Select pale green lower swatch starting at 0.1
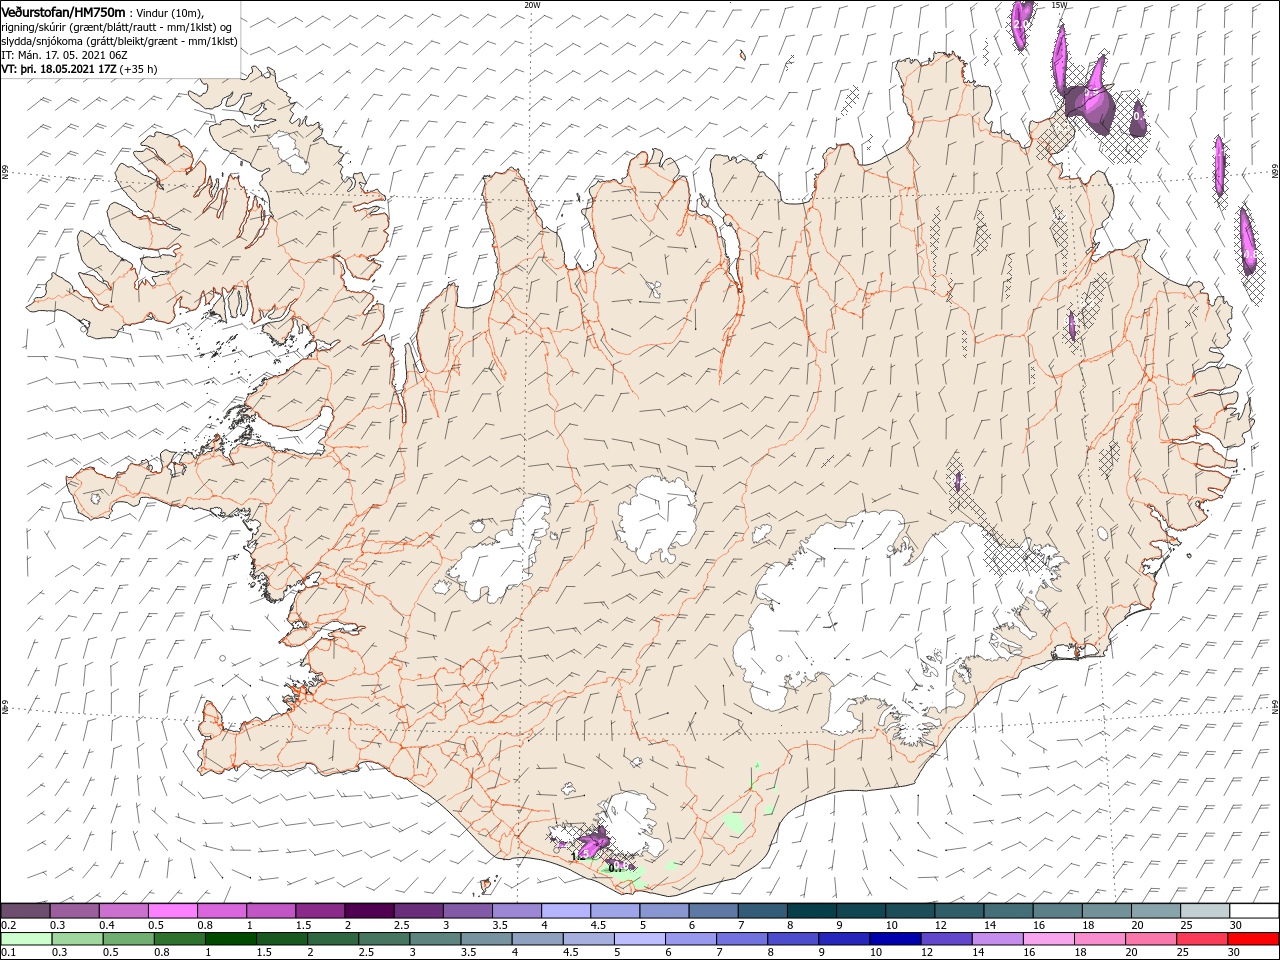The width and height of the screenshot is (1280, 960). [27, 939]
